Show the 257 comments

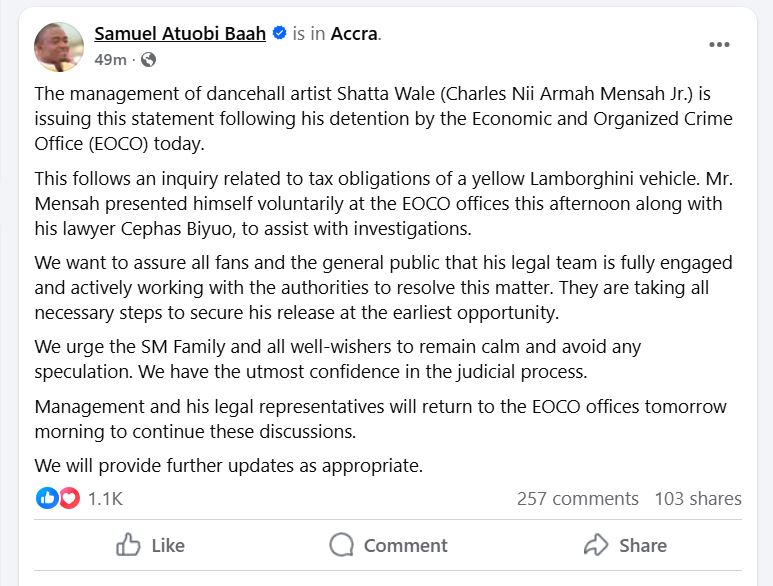click(577, 498)
